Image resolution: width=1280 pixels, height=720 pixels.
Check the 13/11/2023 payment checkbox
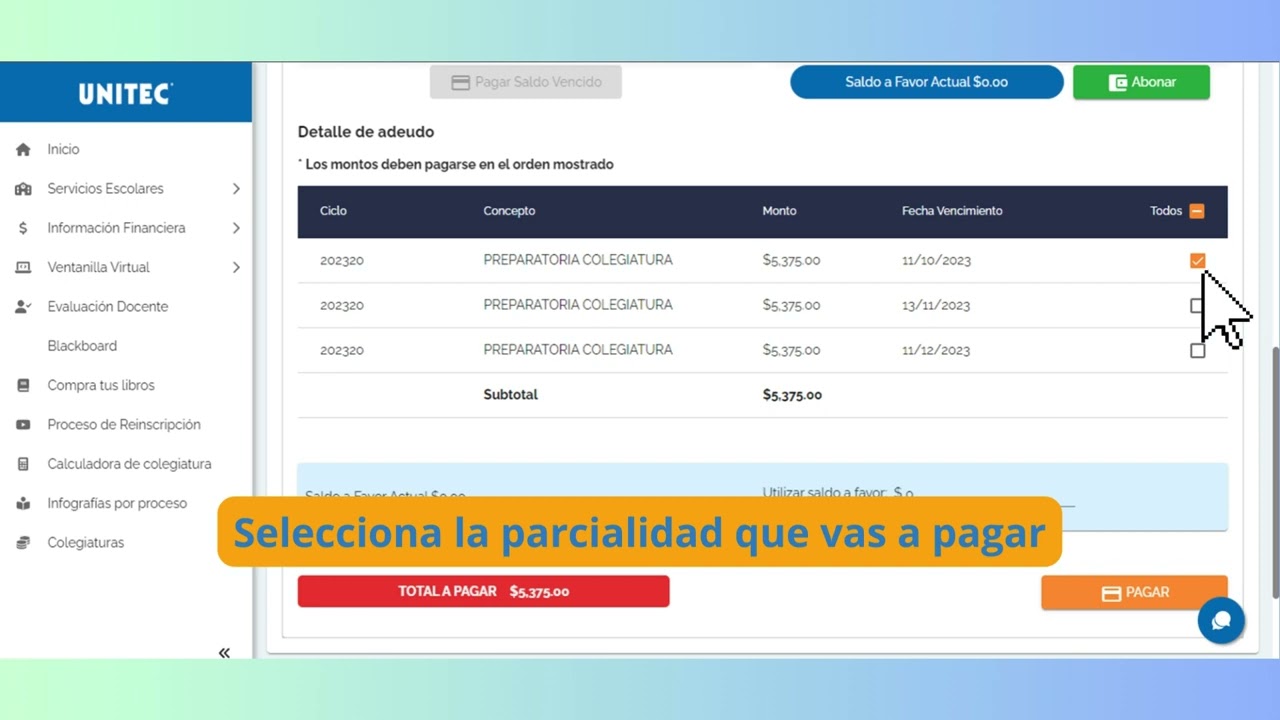pos(1197,306)
